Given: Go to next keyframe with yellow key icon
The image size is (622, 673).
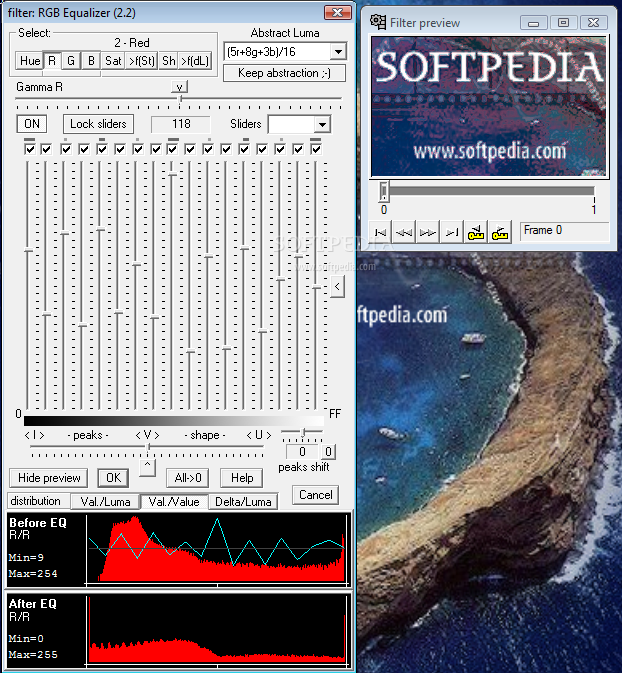Looking at the screenshot, I should (500, 232).
